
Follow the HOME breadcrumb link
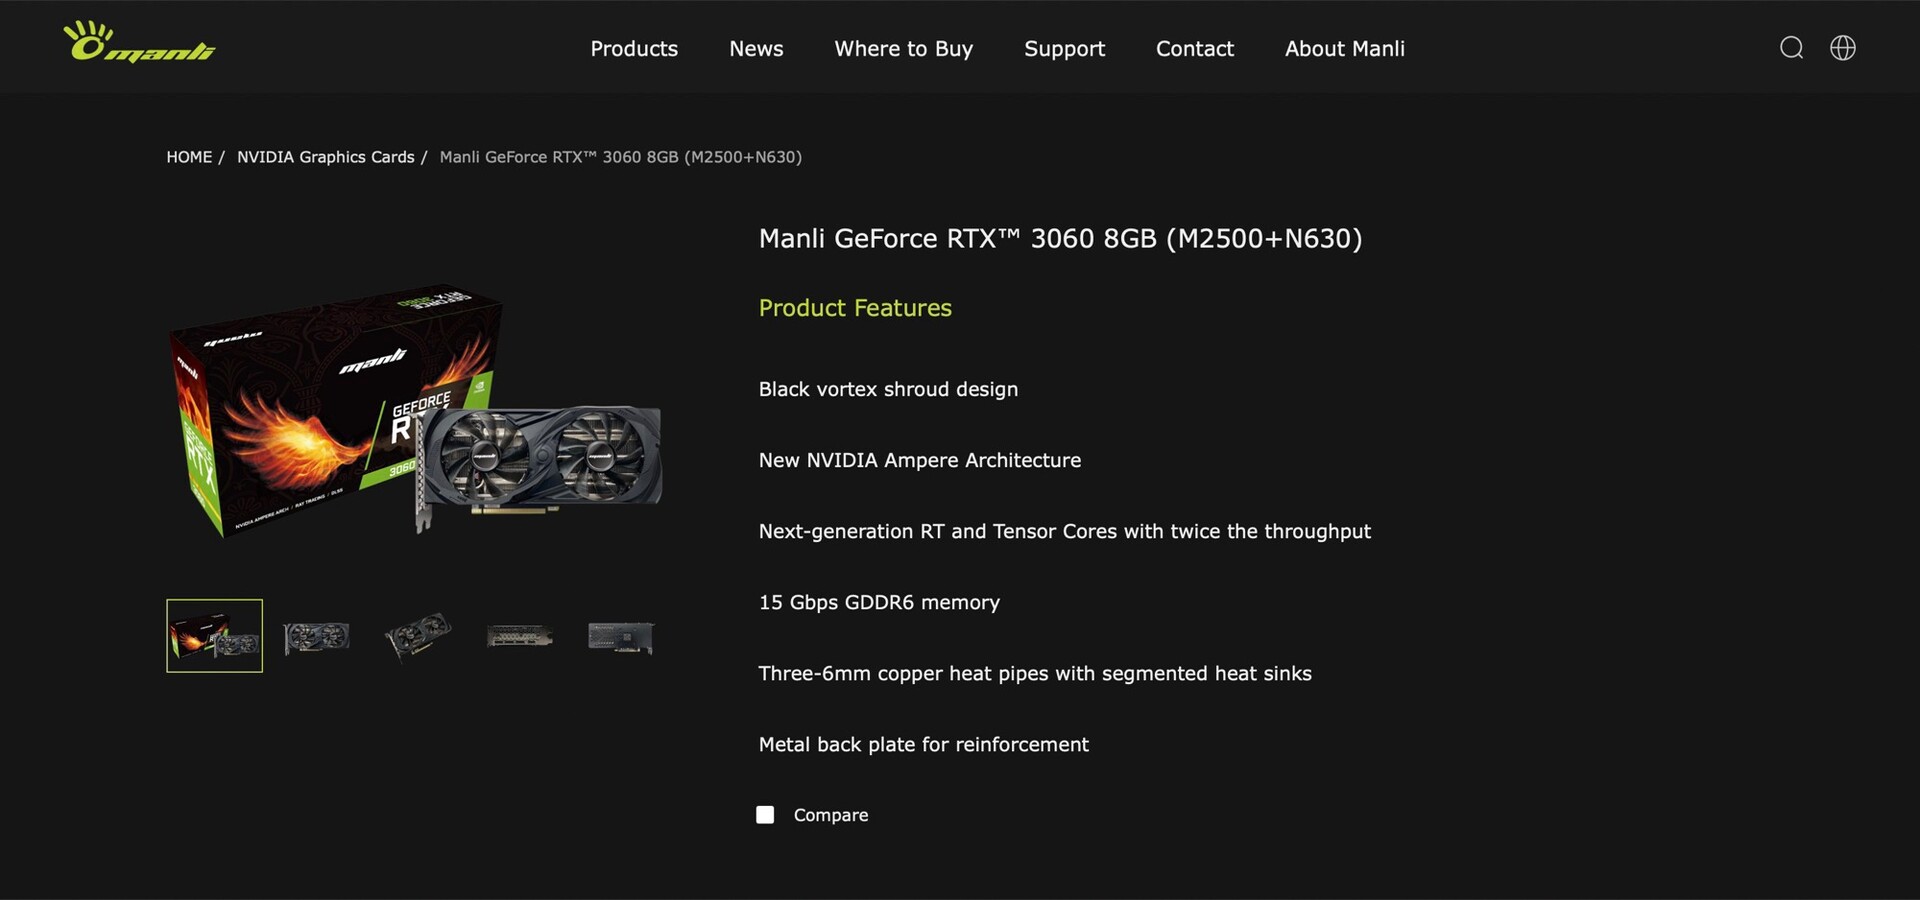click(x=189, y=157)
